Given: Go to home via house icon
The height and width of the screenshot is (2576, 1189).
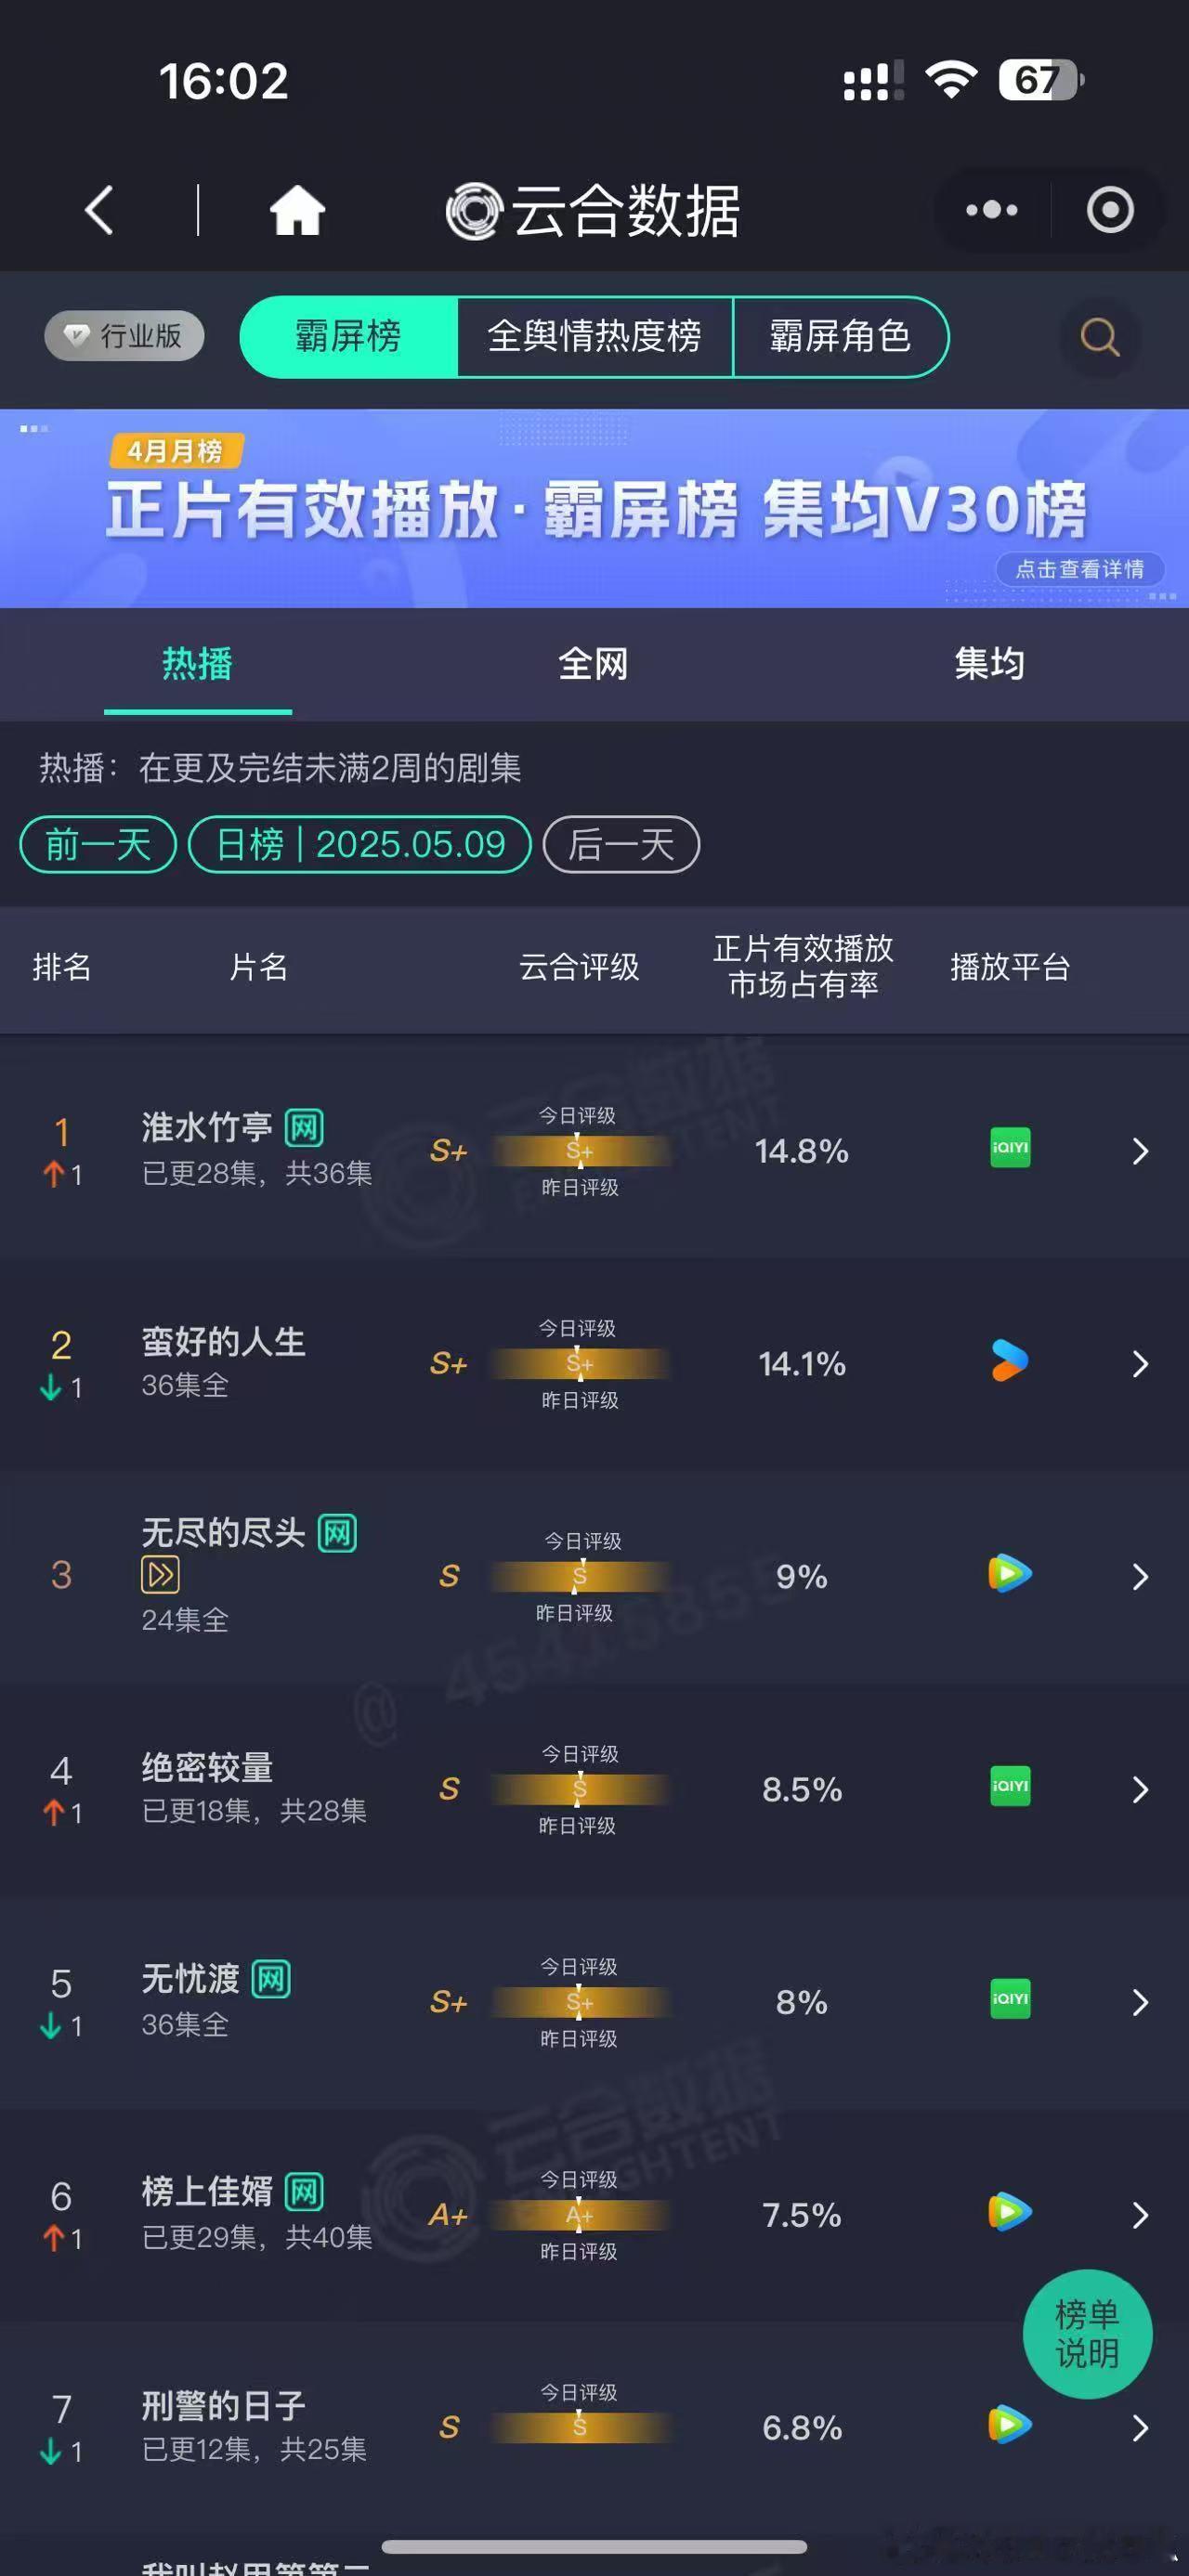Looking at the screenshot, I should point(298,210).
